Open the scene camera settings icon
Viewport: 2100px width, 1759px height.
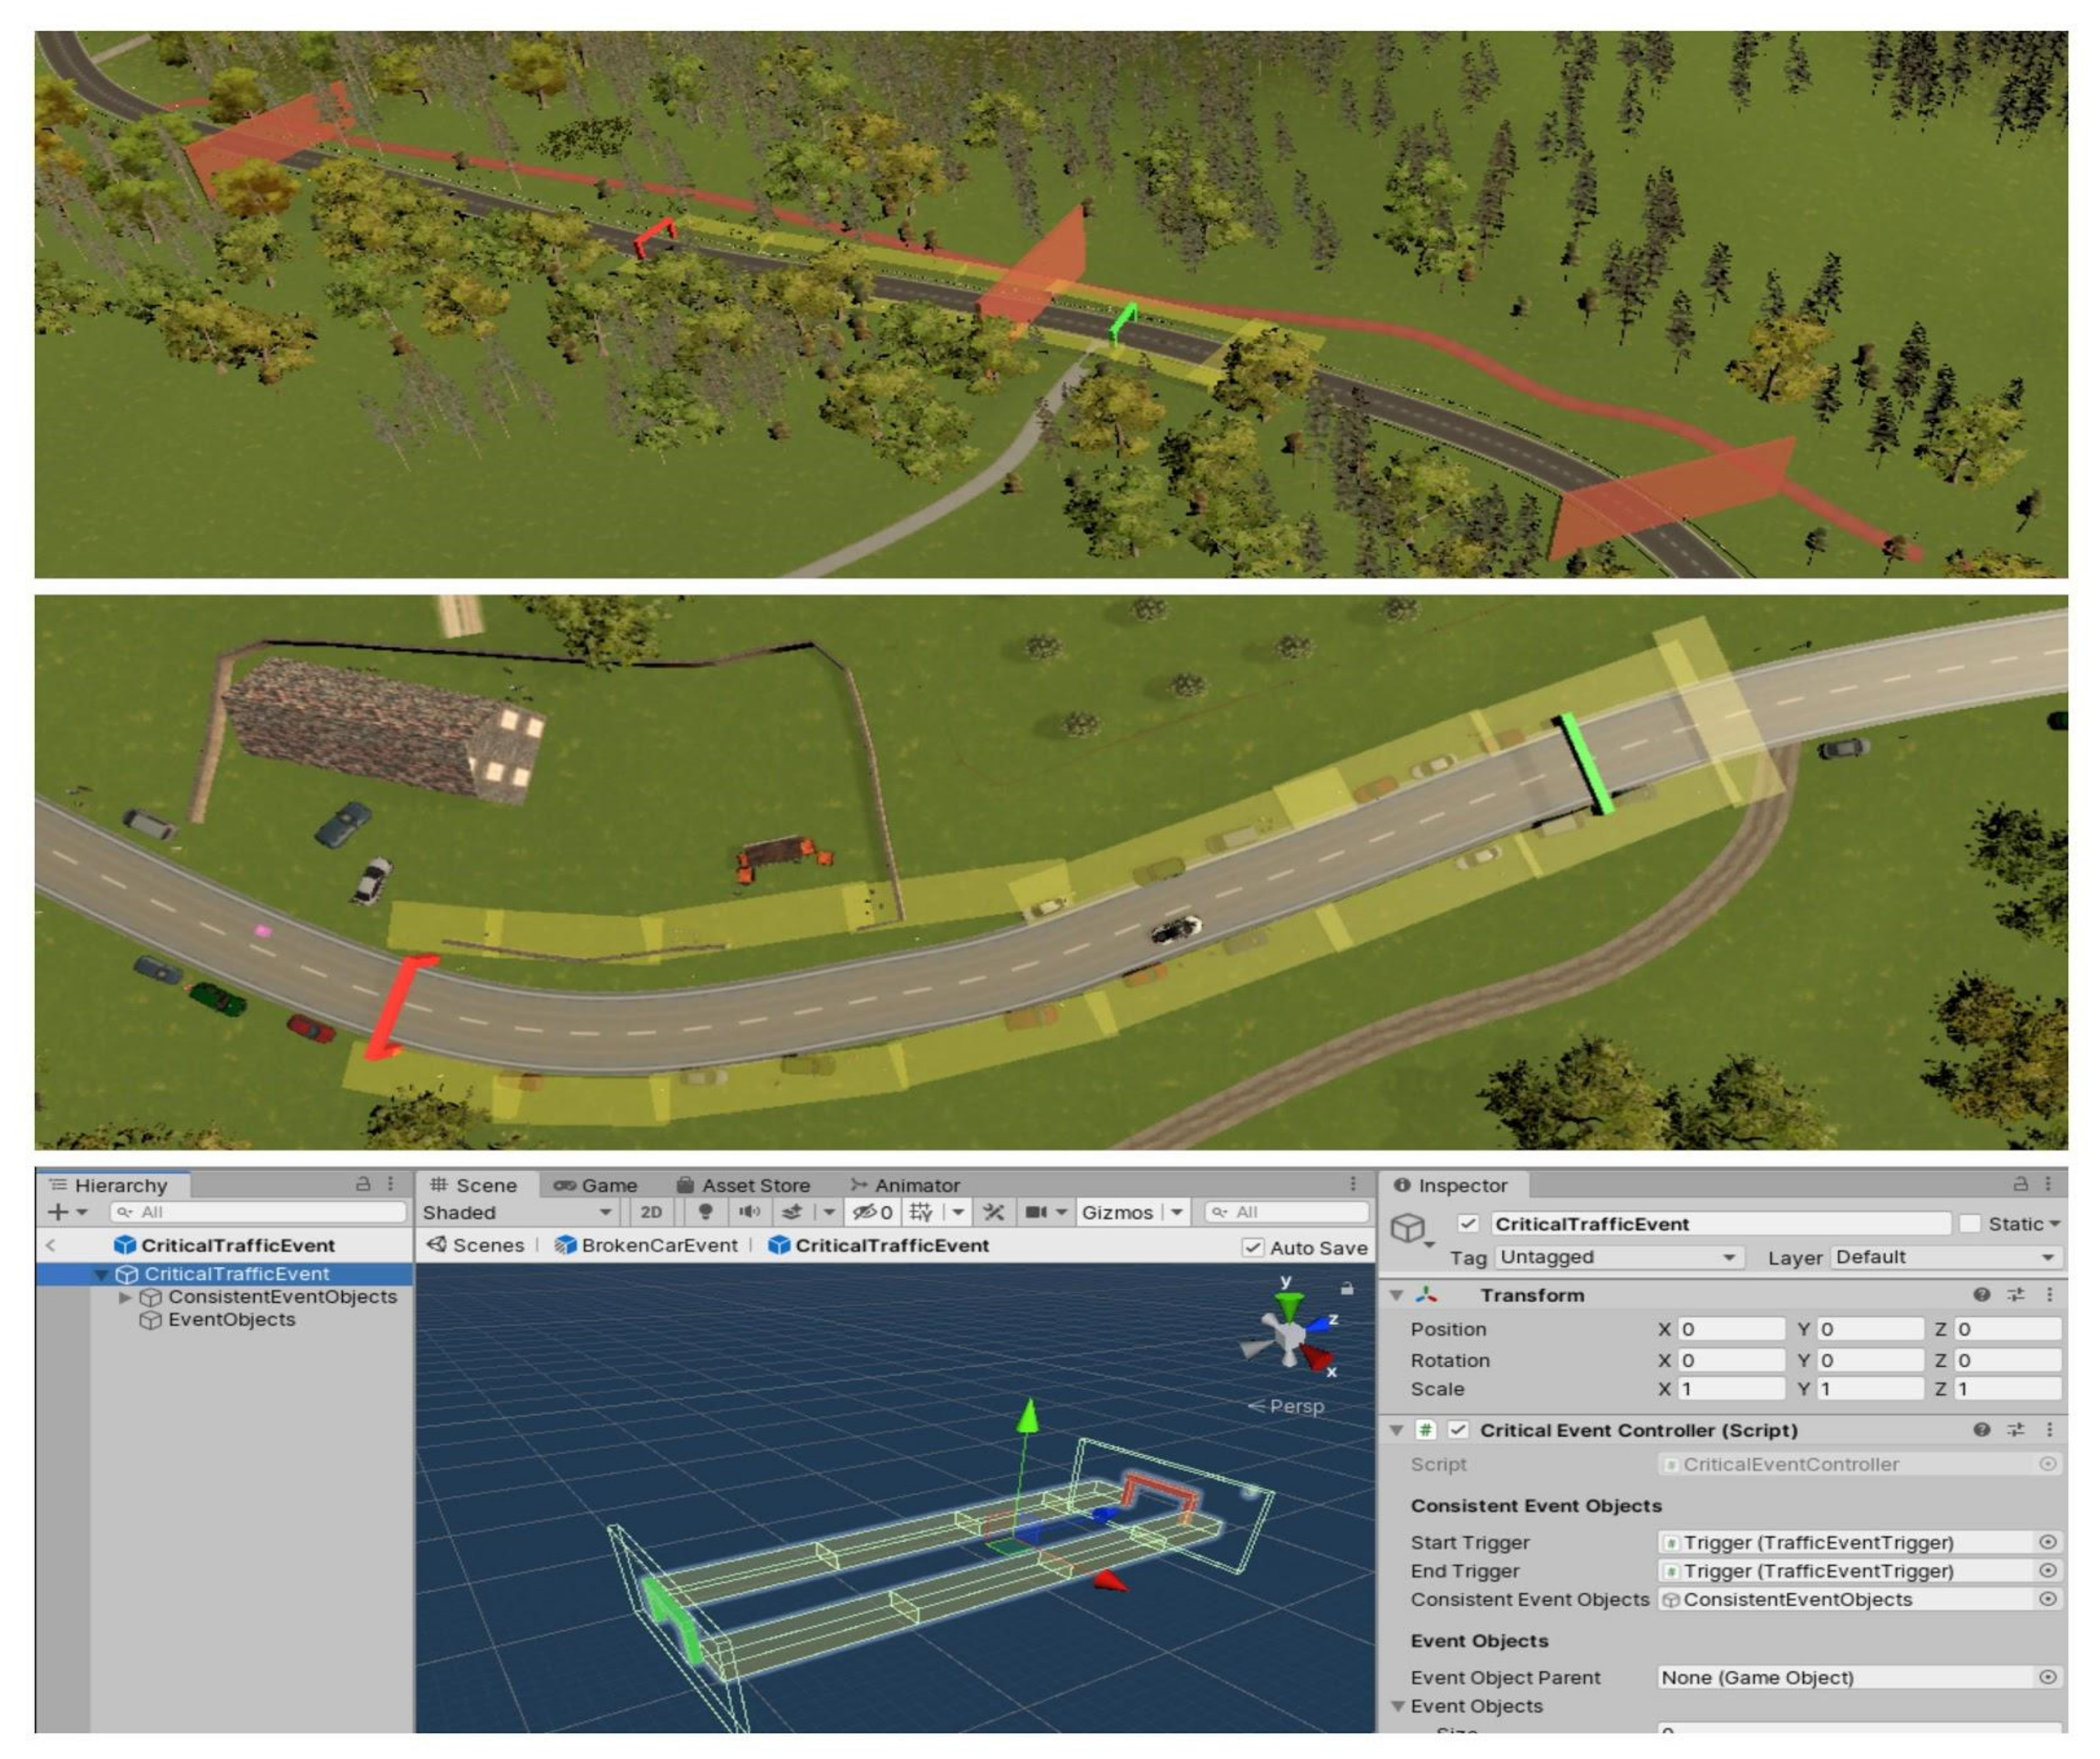click(1036, 1212)
